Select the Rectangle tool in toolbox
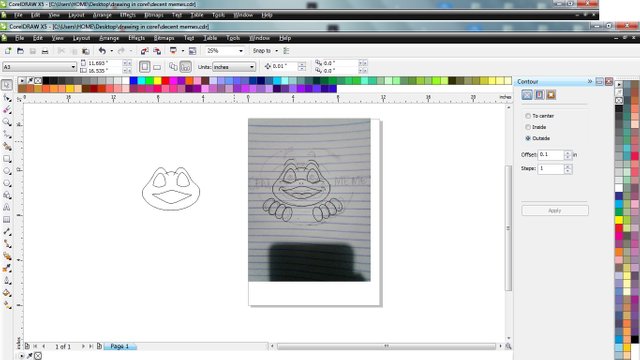This screenshot has width=640, height=360. click(x=7, y=158)
